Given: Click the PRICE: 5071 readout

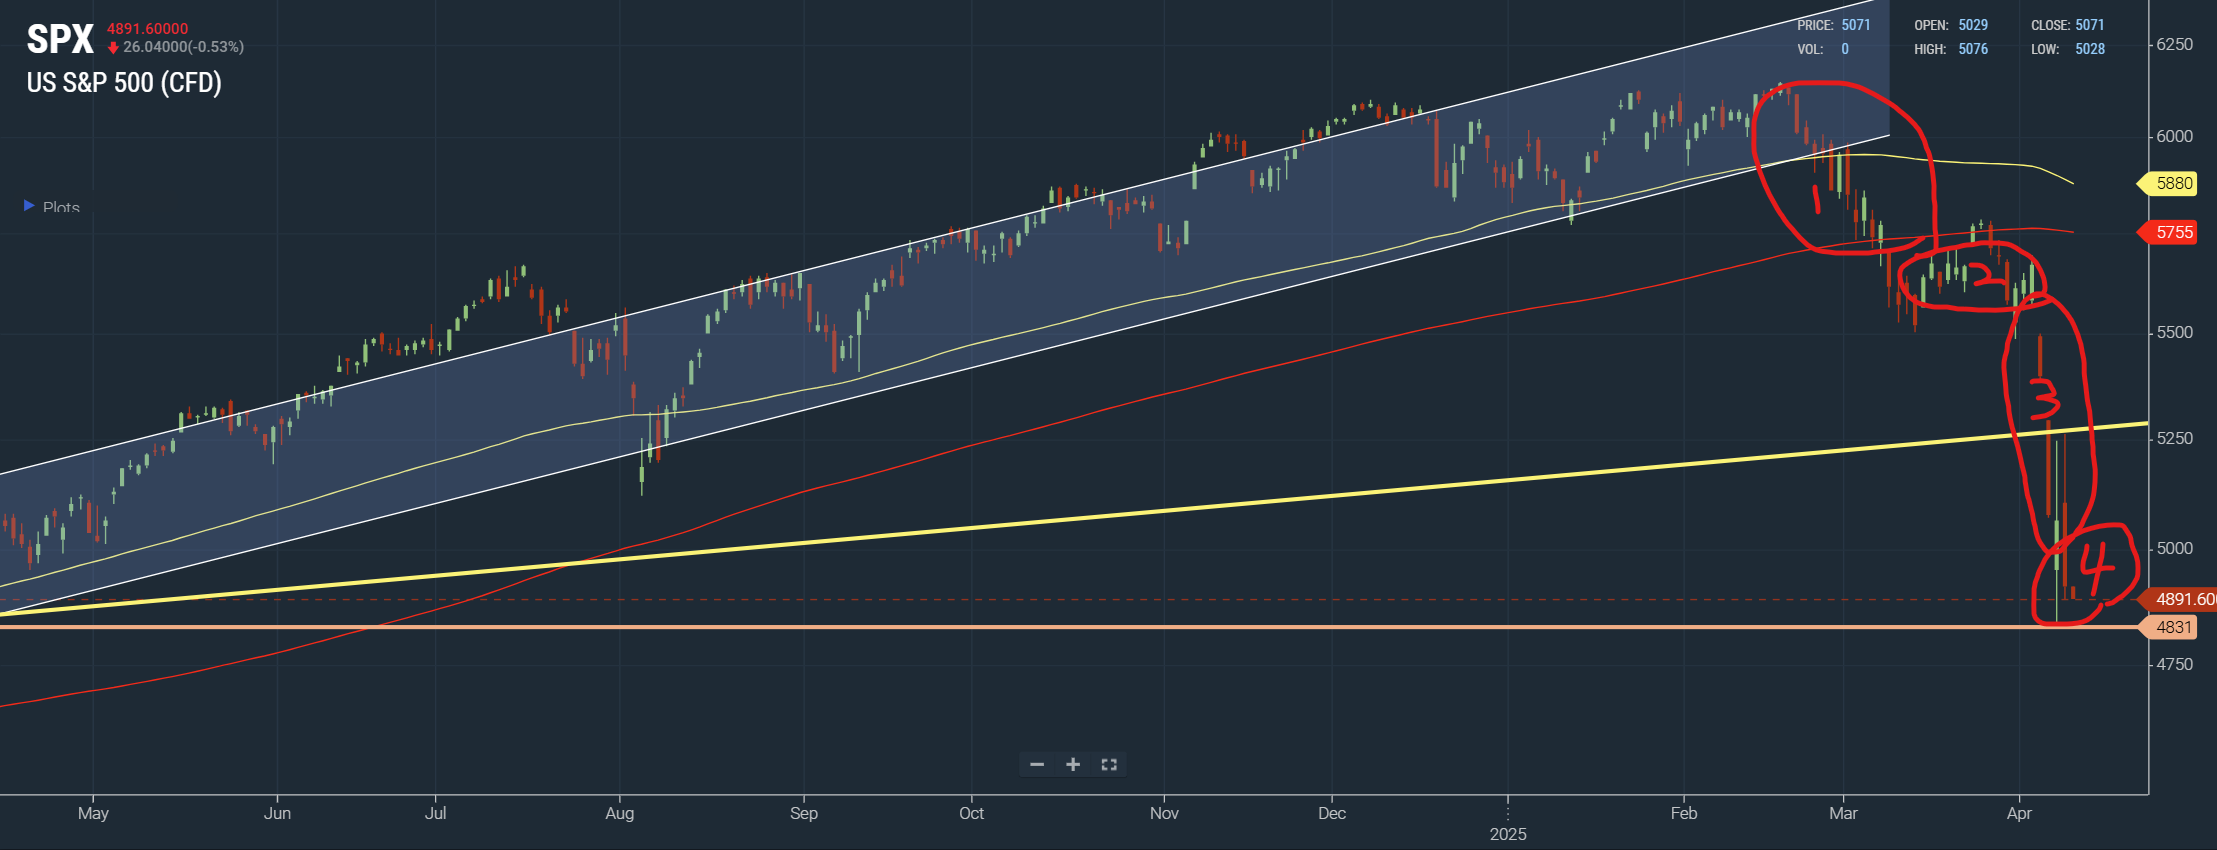Looking at the screenshot, I should pos(1834,25).
